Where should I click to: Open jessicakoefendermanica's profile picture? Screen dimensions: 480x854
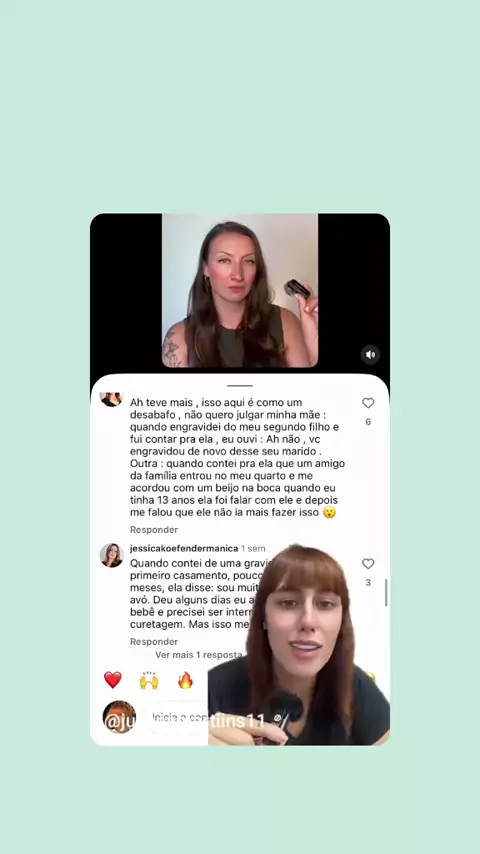[x=111, y=555]
